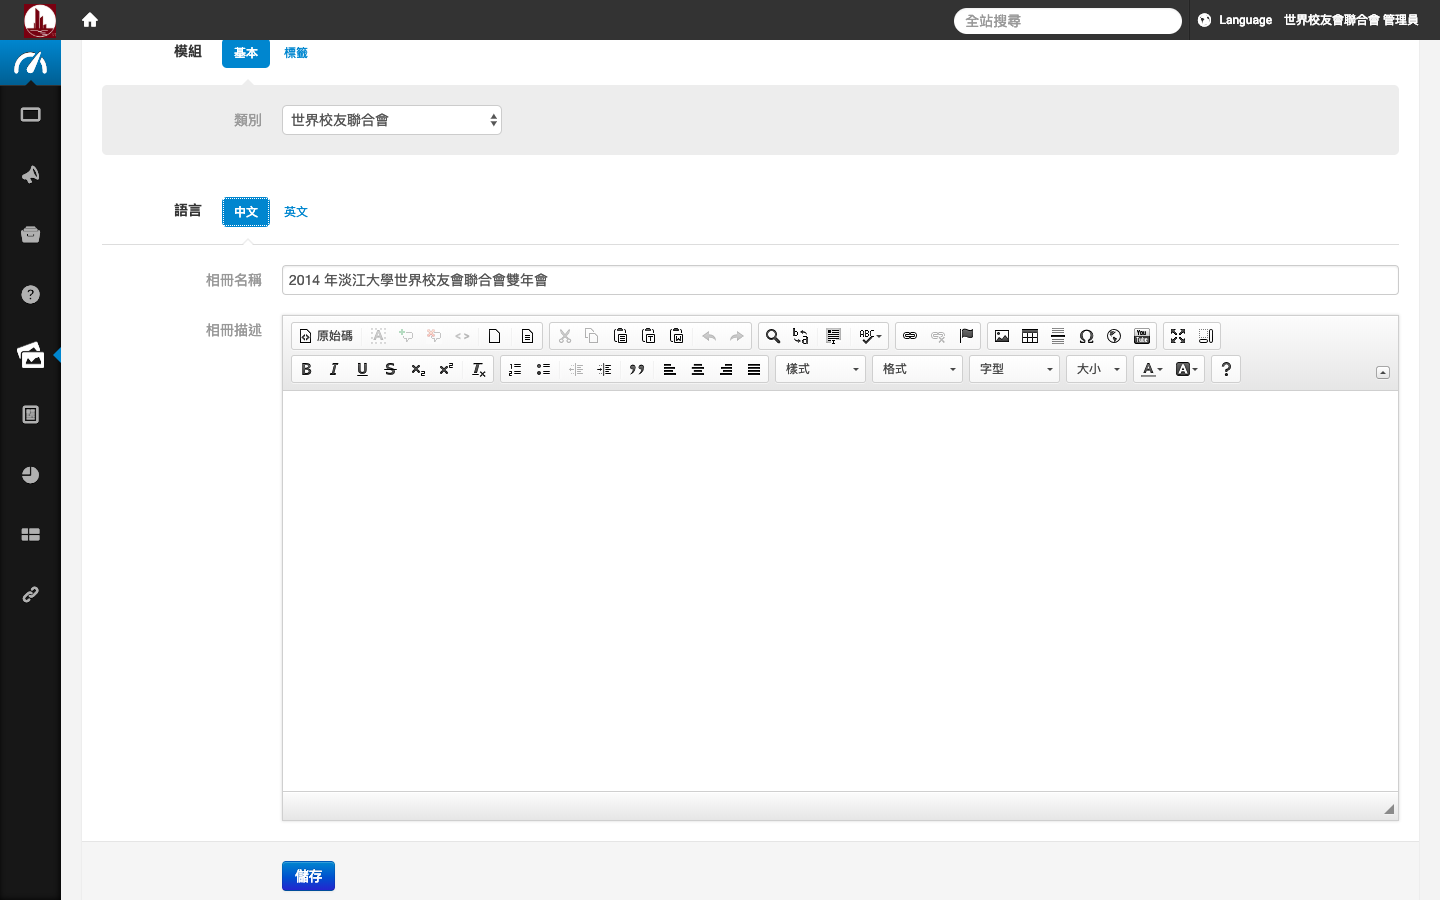Click the 儲存 save button
Screen dimensions: 1440x900
tap(308, 876)
